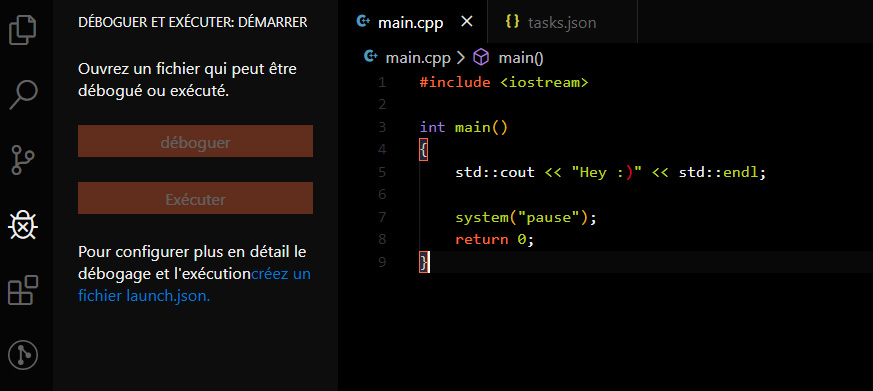
Task: Click line number 9 in gutter
Action: [381, 262]
